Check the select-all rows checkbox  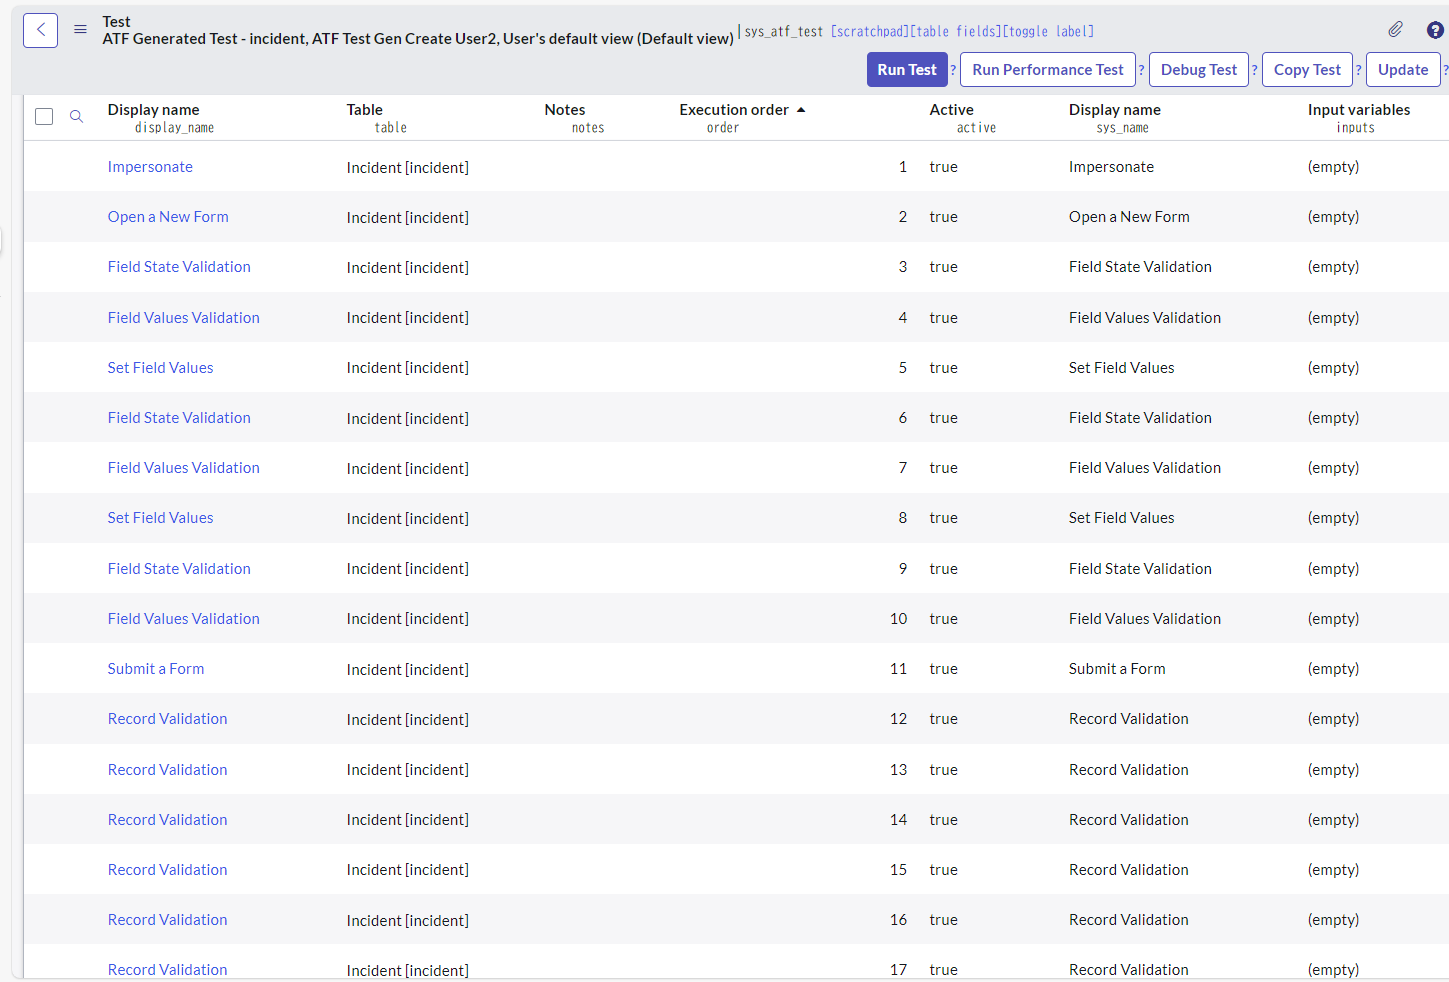point(44,116)
